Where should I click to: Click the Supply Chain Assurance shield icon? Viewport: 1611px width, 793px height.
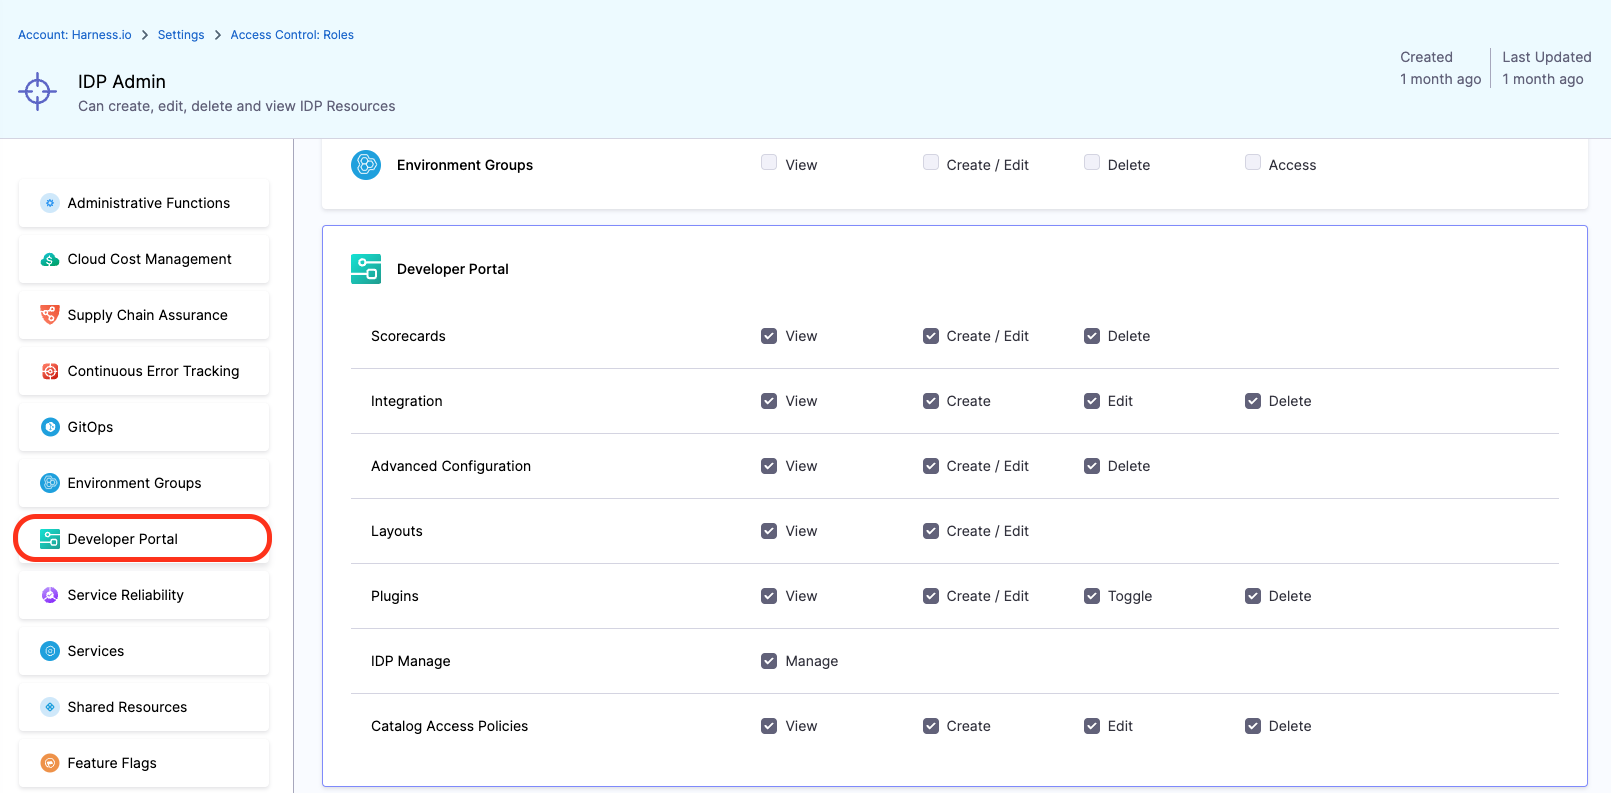pos(50,315)
